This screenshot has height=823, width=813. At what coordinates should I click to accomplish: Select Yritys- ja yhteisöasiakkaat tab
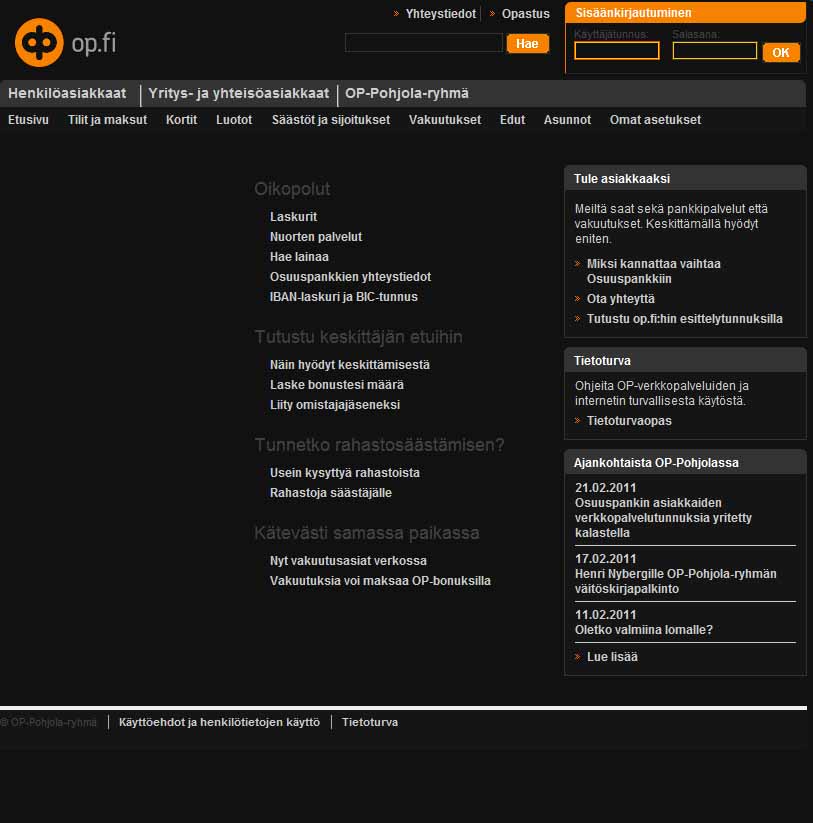(239, 93)
